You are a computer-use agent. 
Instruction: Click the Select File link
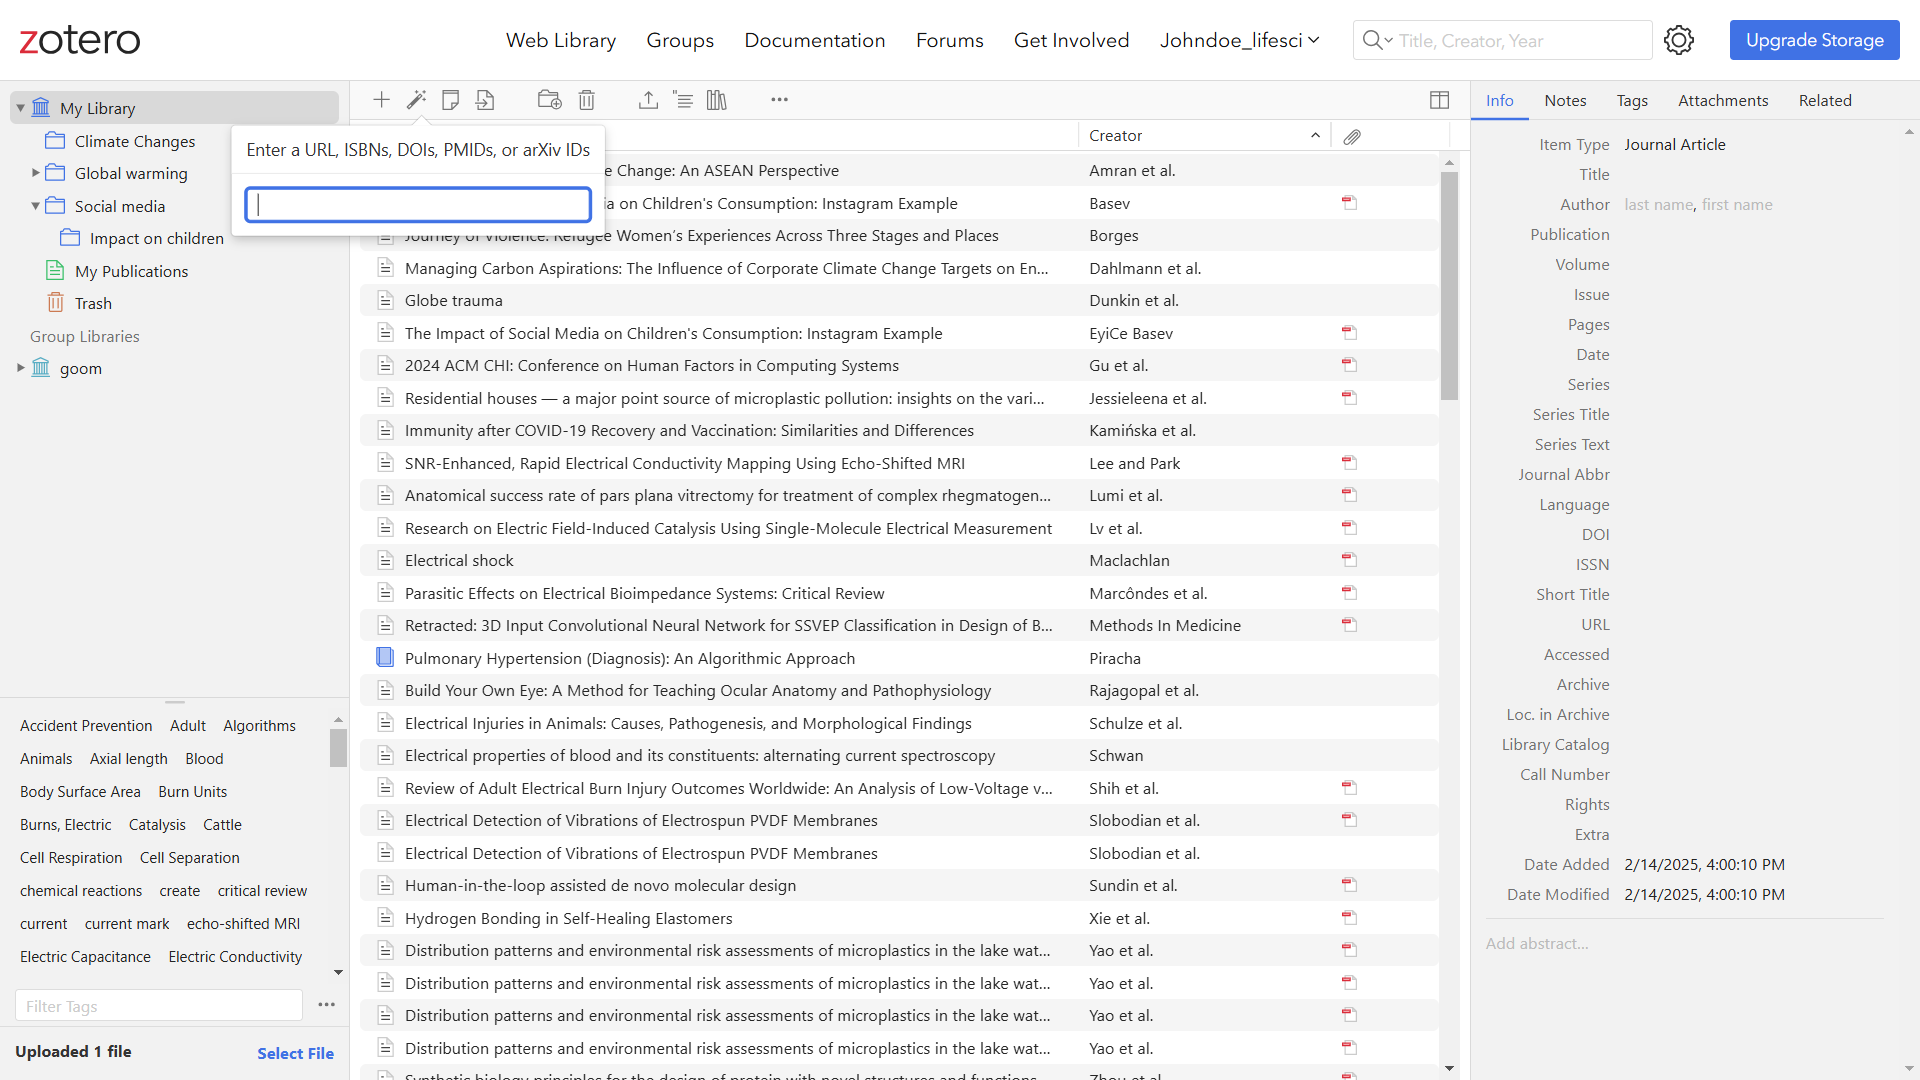[296, 1053]
